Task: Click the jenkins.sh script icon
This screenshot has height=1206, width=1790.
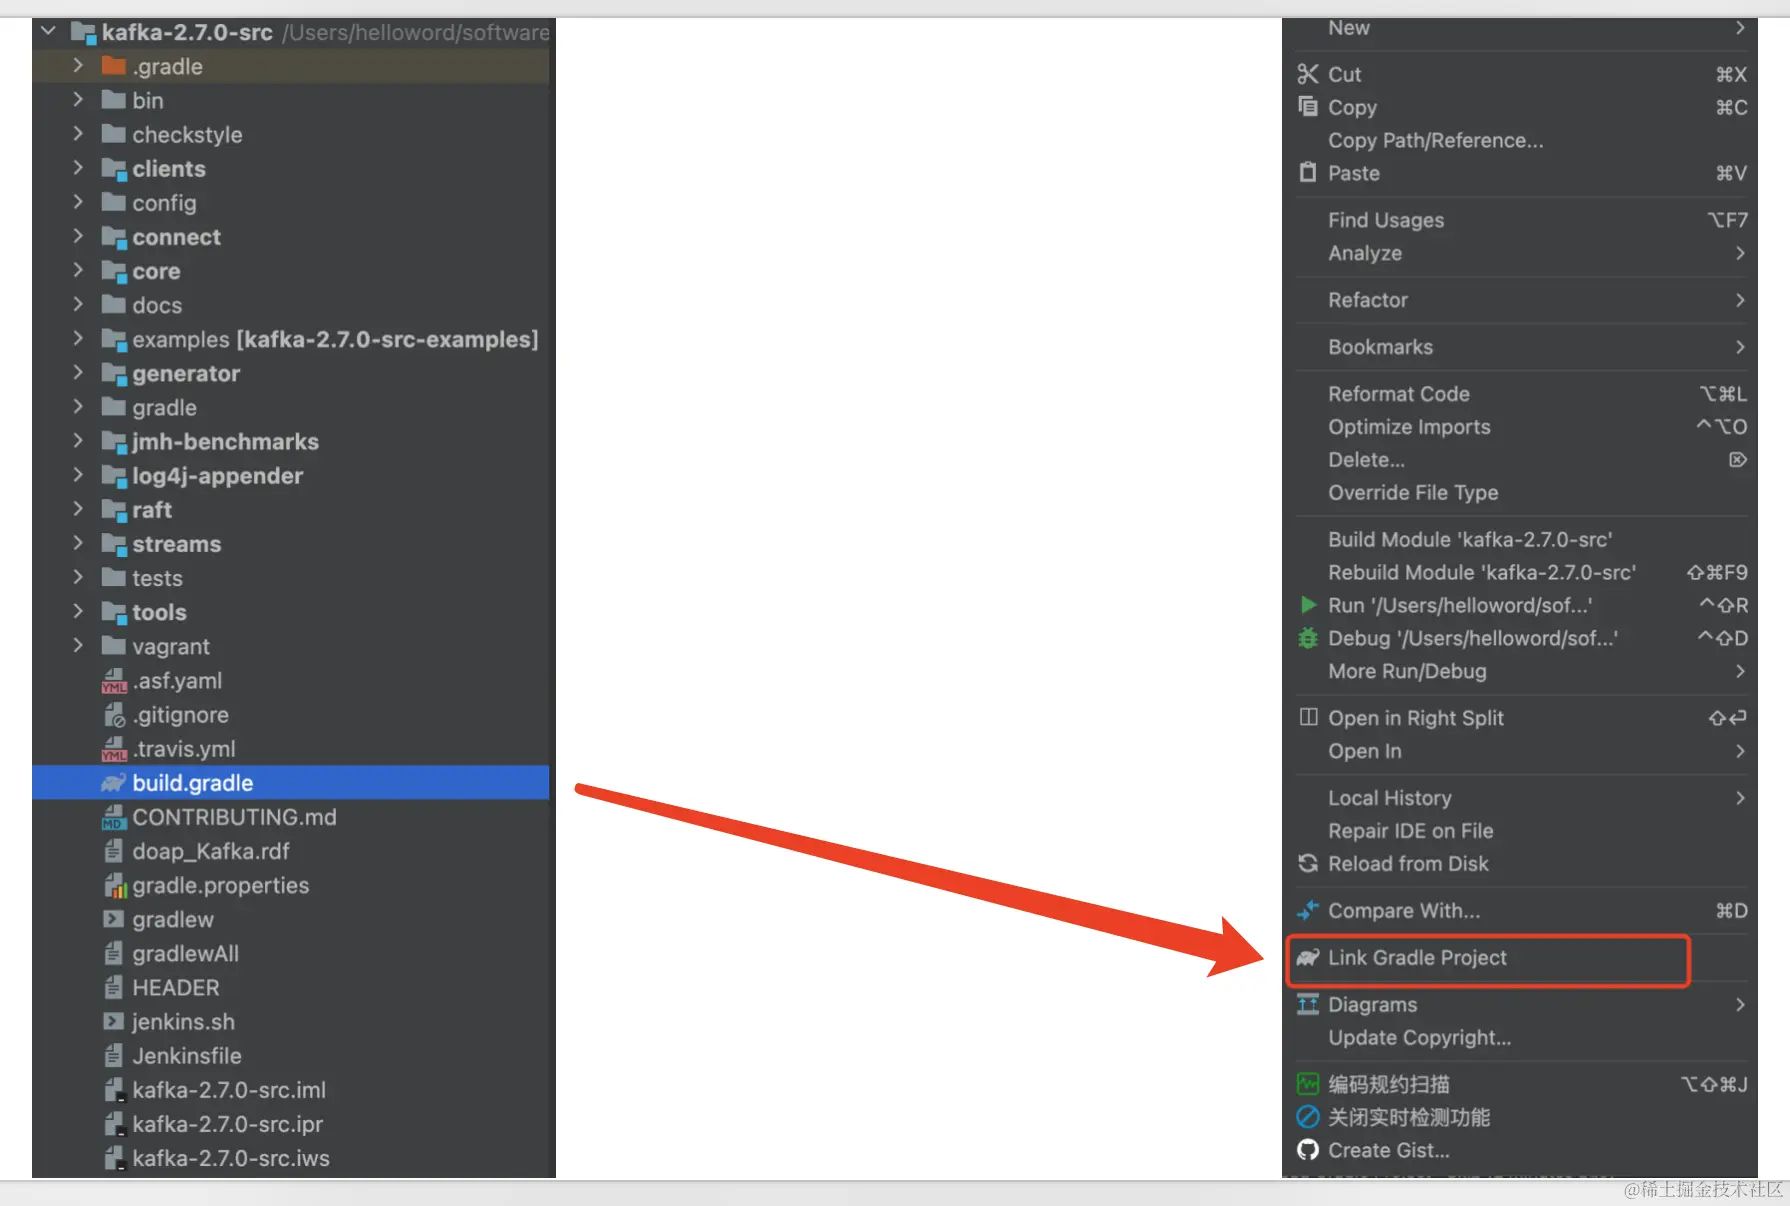Action: 113,1021
